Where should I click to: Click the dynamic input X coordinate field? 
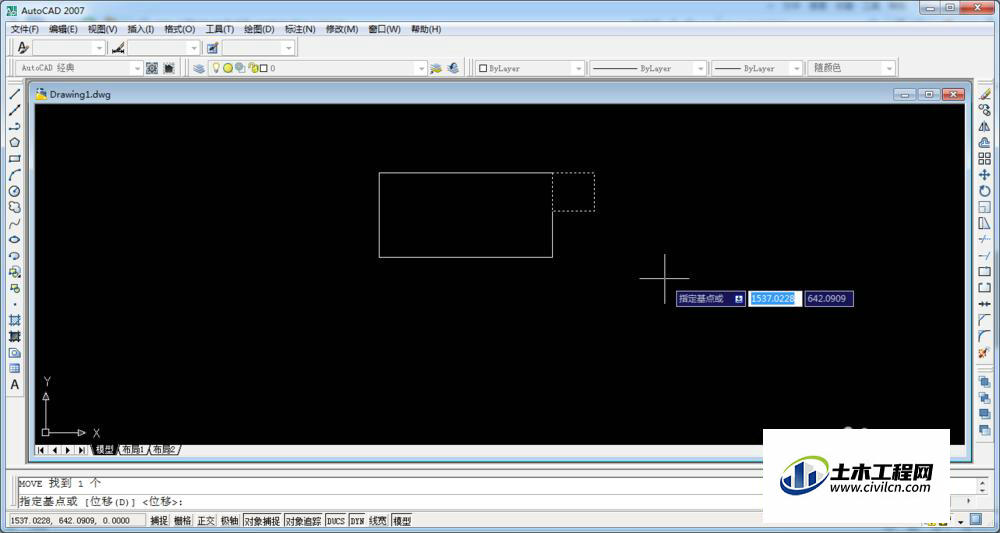pos(775,298)
